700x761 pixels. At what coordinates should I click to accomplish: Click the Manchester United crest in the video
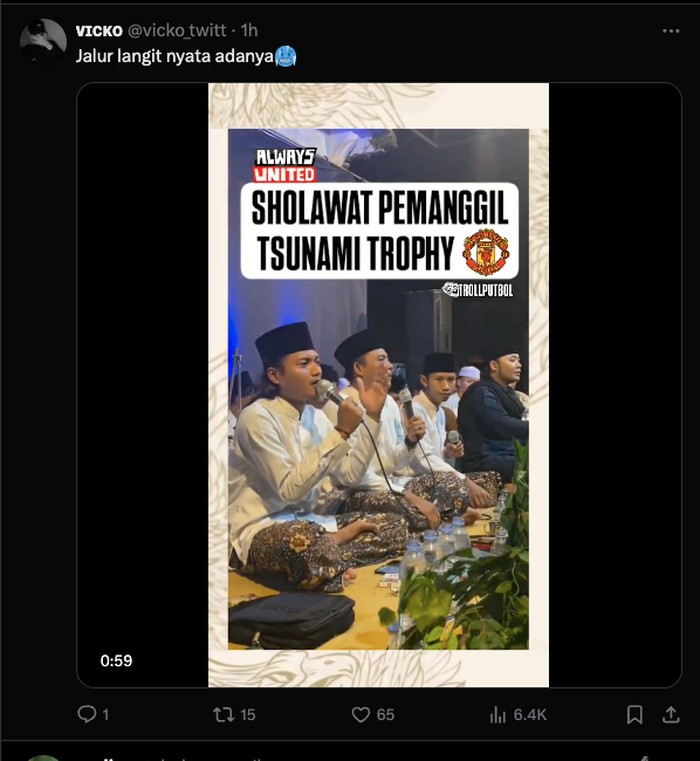click(487, 253)
